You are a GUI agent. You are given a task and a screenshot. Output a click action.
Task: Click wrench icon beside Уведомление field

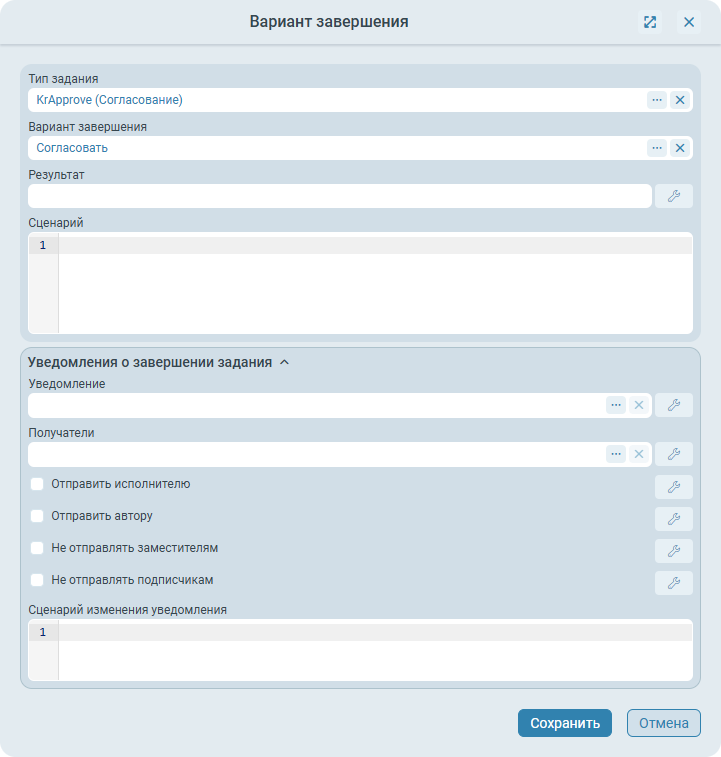(673, 405)
